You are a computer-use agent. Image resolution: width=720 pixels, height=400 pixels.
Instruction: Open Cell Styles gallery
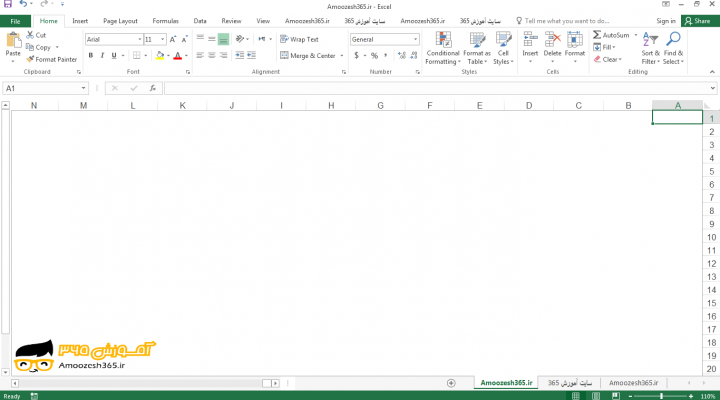pyautogui.click(x=503, y=49)
